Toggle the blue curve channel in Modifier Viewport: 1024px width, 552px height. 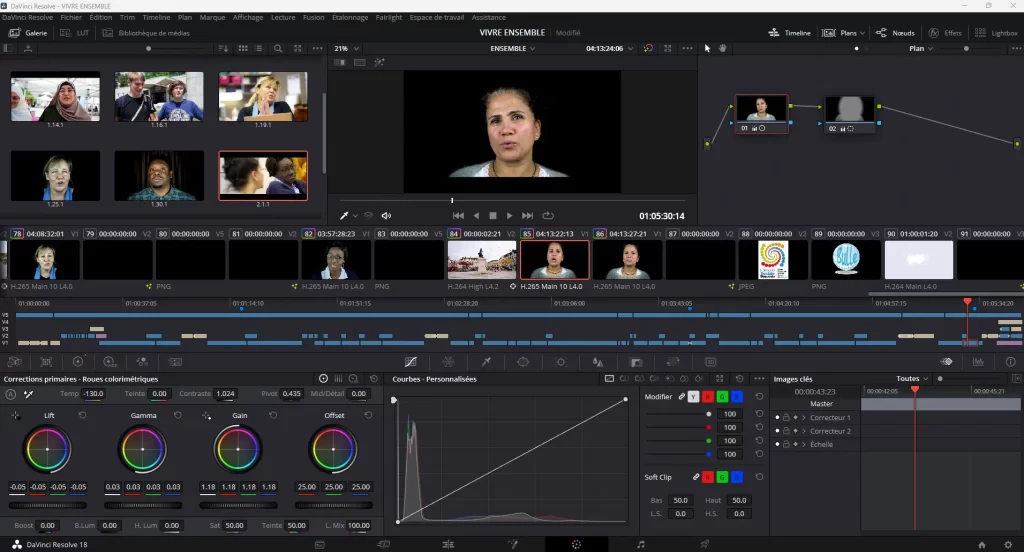tap(737, 397)
